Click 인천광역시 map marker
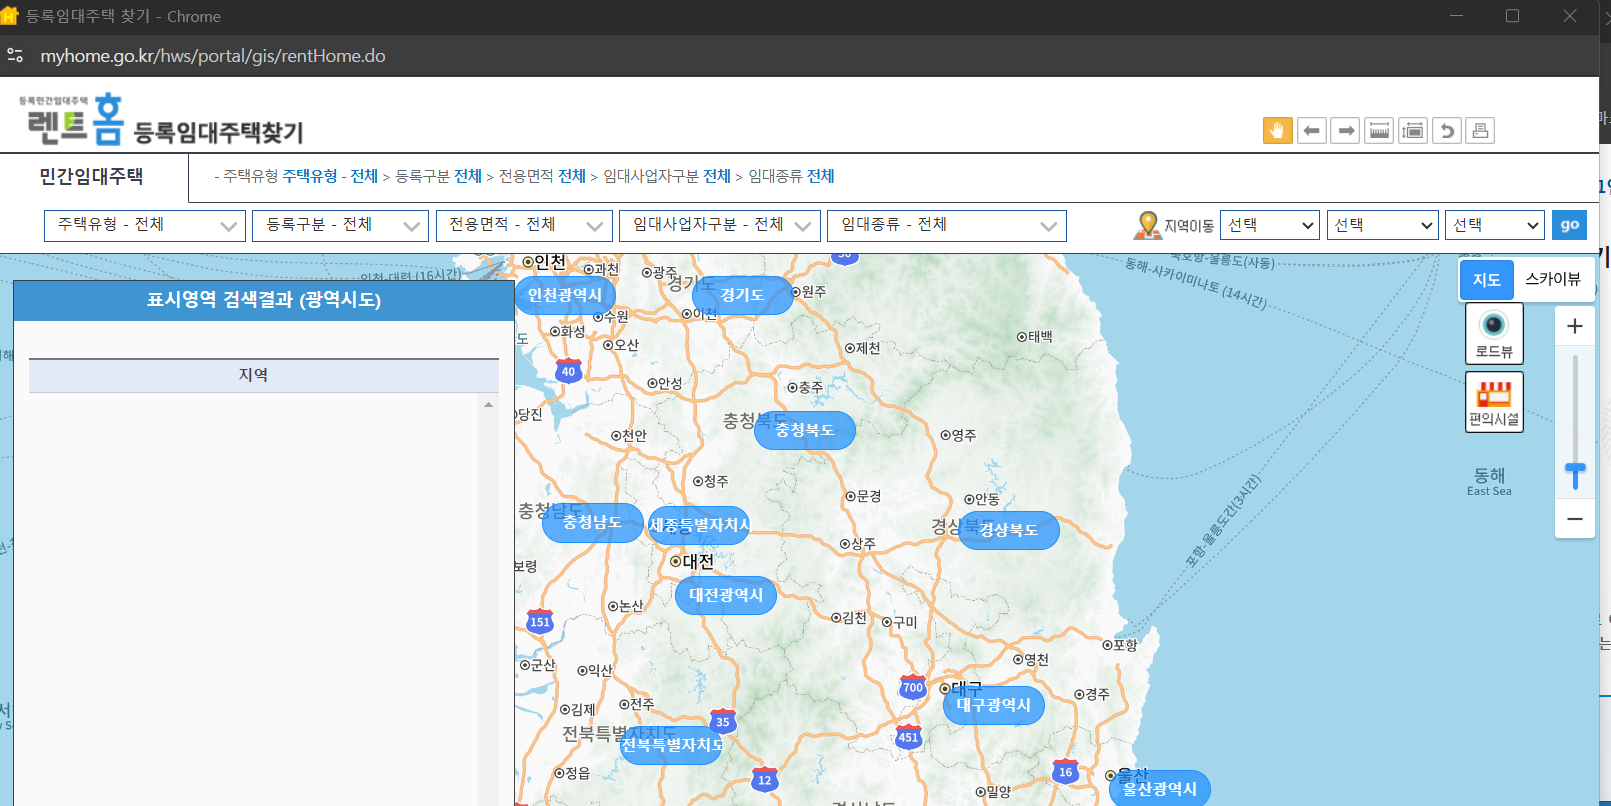 565,295
